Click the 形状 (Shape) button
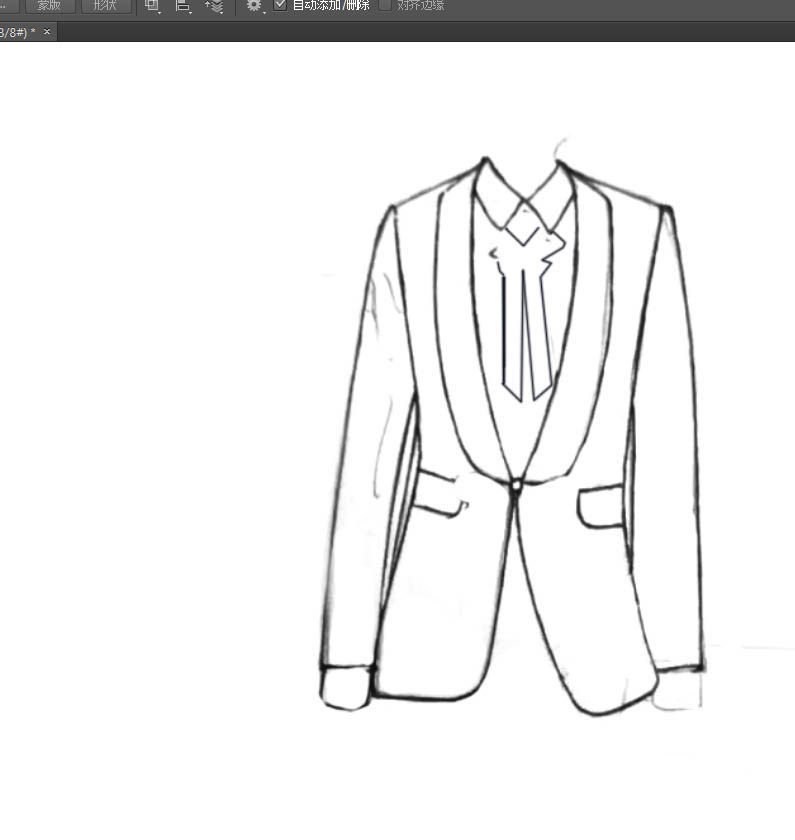Viewport: 795px width, 840px height. tap(106, 5)
